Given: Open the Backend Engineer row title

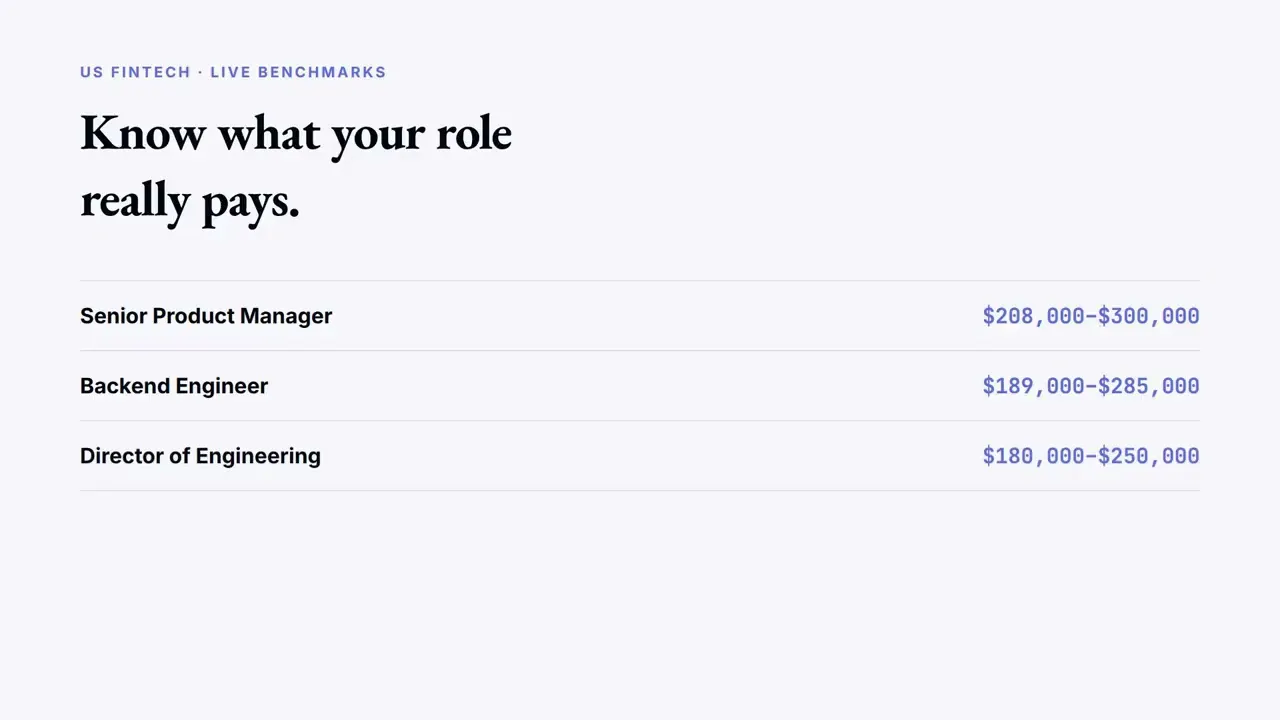Looking at the screenshot, I should click(x=174, y=386).
